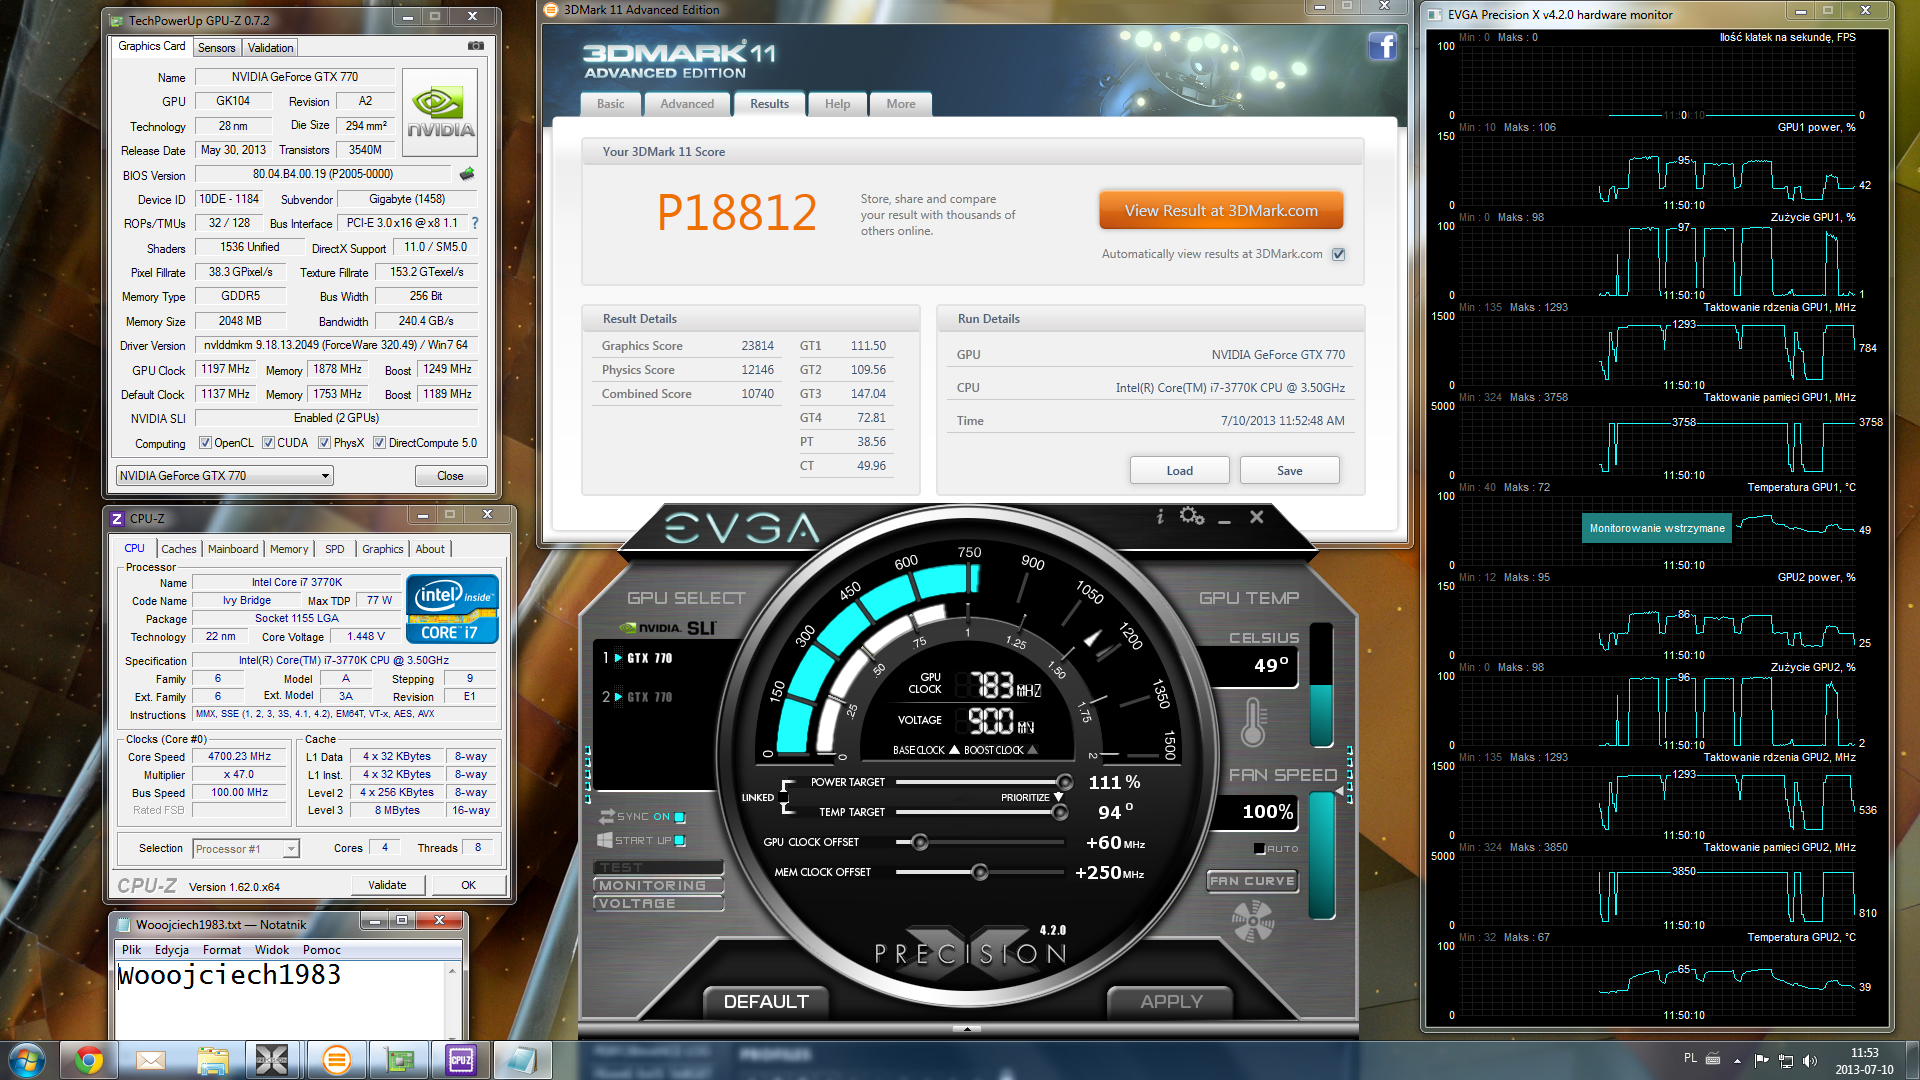Toggle the Start Up checkbox
The width and height of the screenshot is (1920, 1080).
tap(680, 840)
